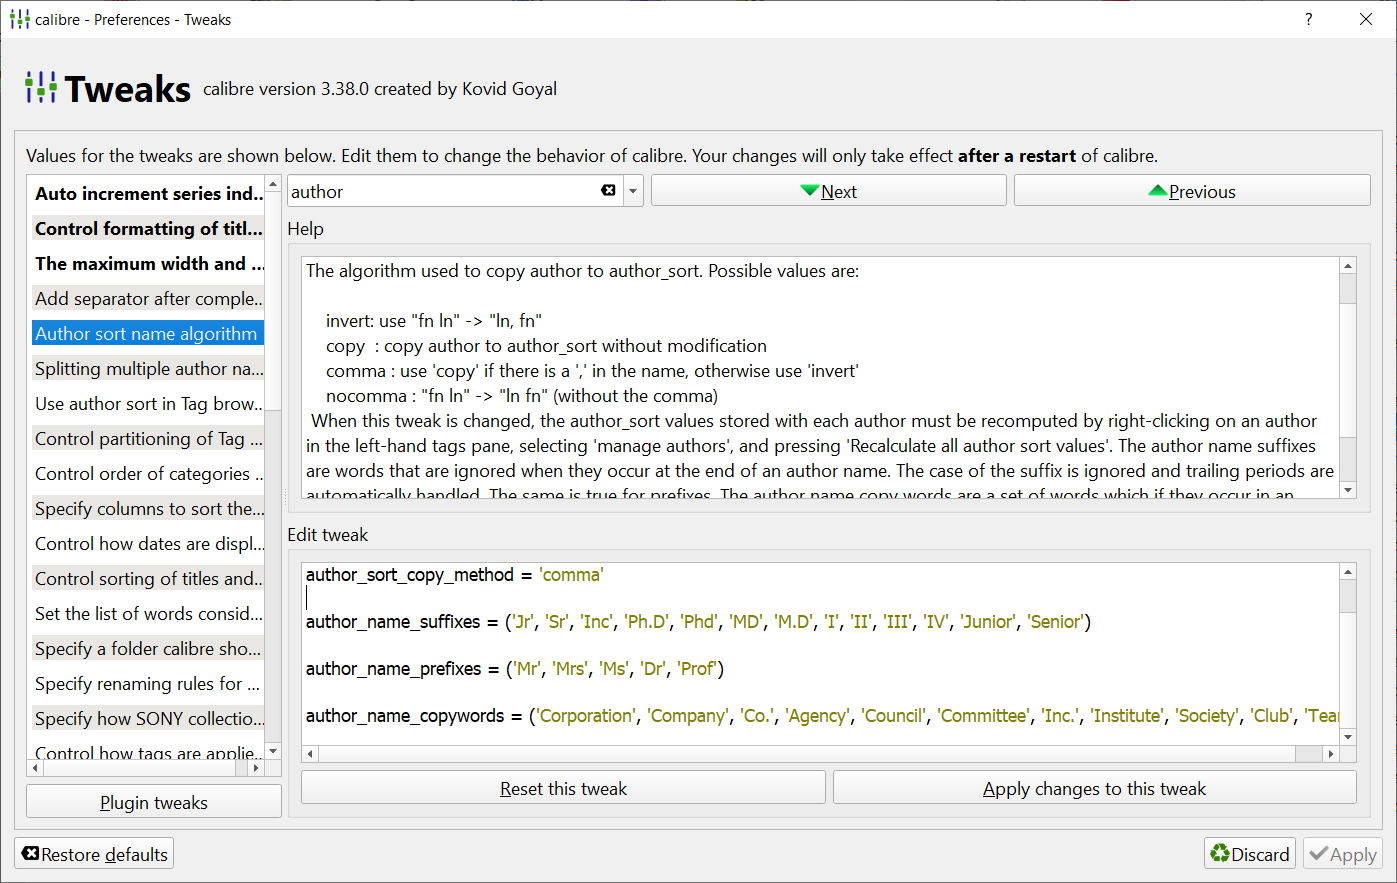
Task: Choose 'Control order of categories' tweak
Action: 147,474
